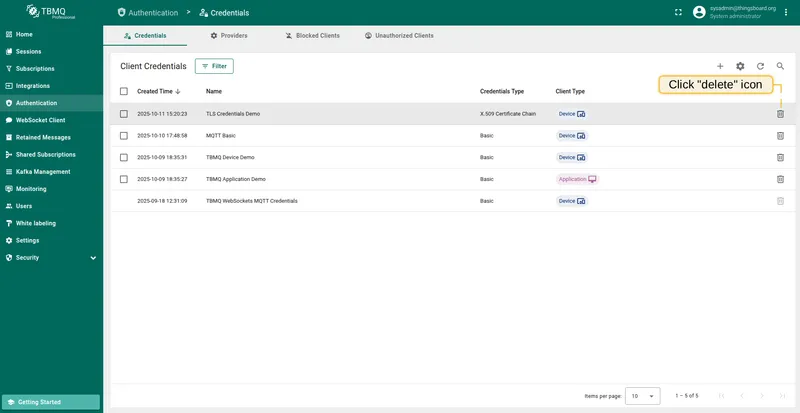Screen dimensions: 800x413
Task: Select all rows header checkbox
Action: click(124, 91)
